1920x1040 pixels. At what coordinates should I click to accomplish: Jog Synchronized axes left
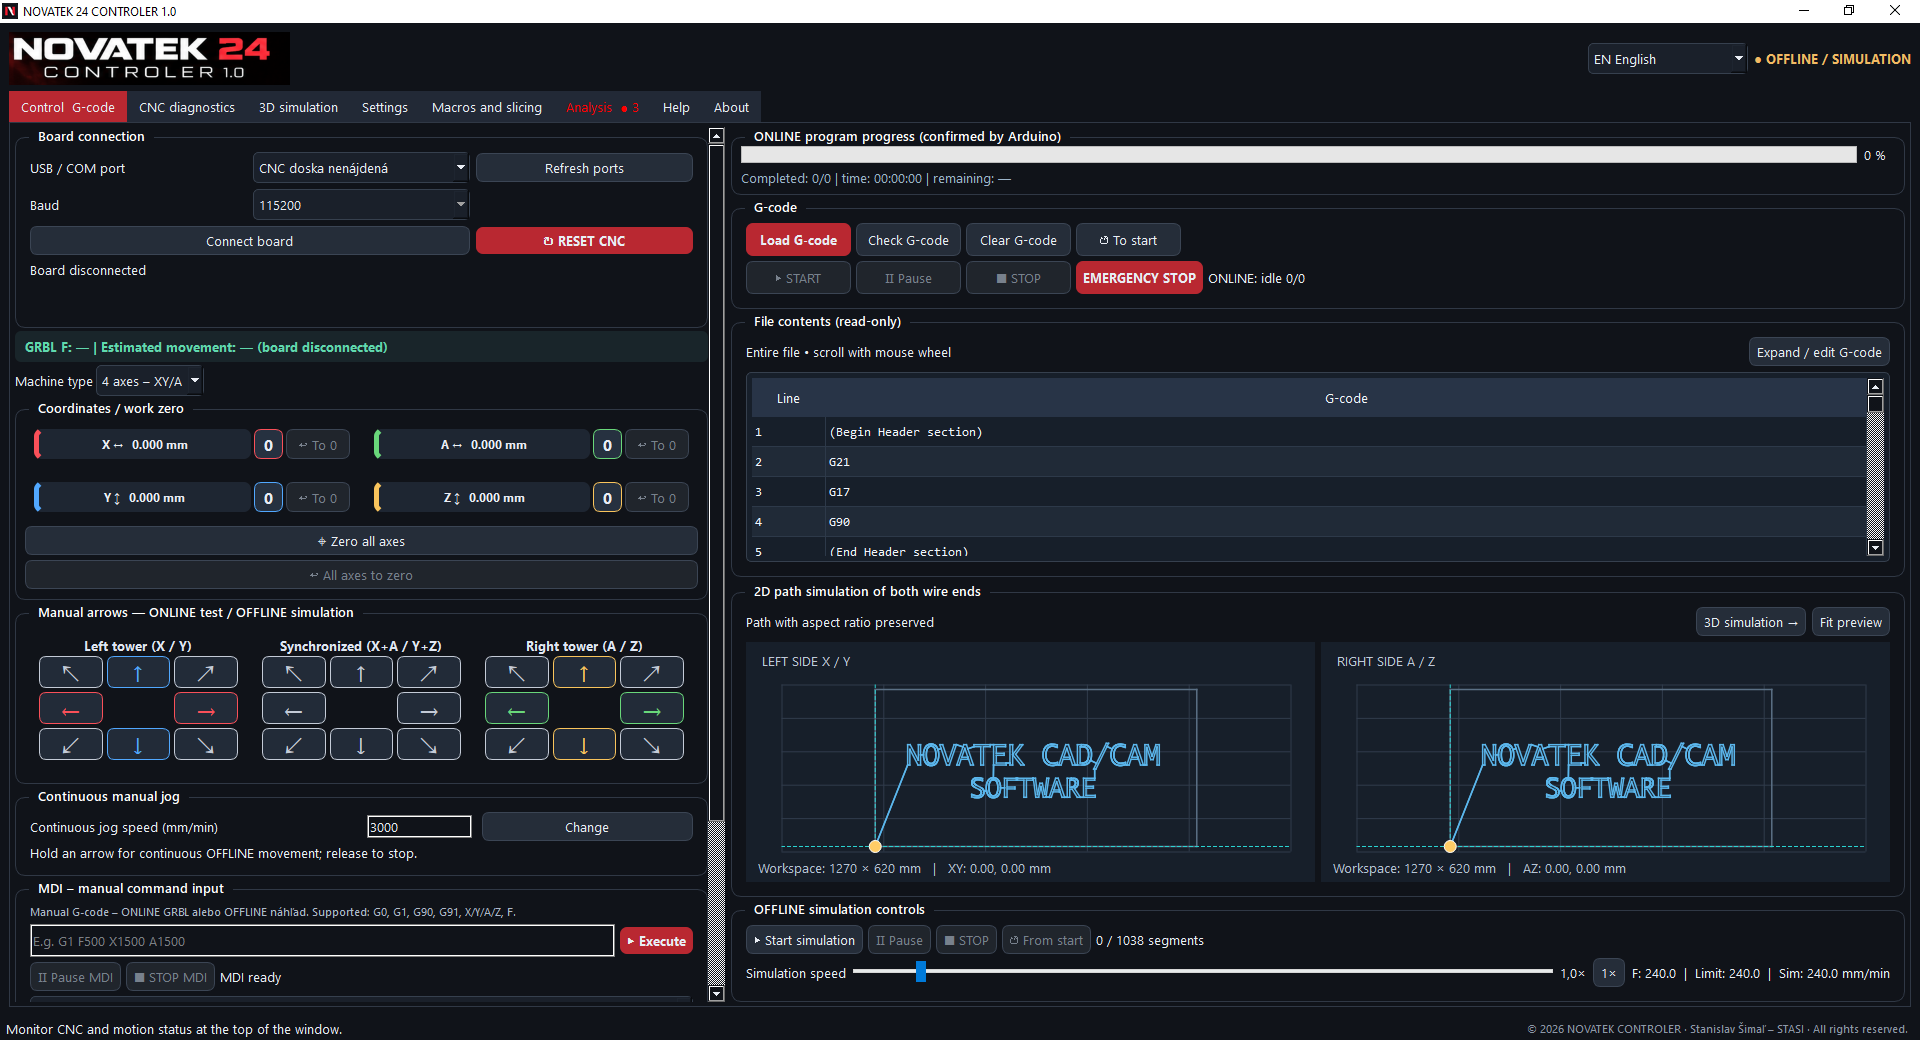pos(294,709)
